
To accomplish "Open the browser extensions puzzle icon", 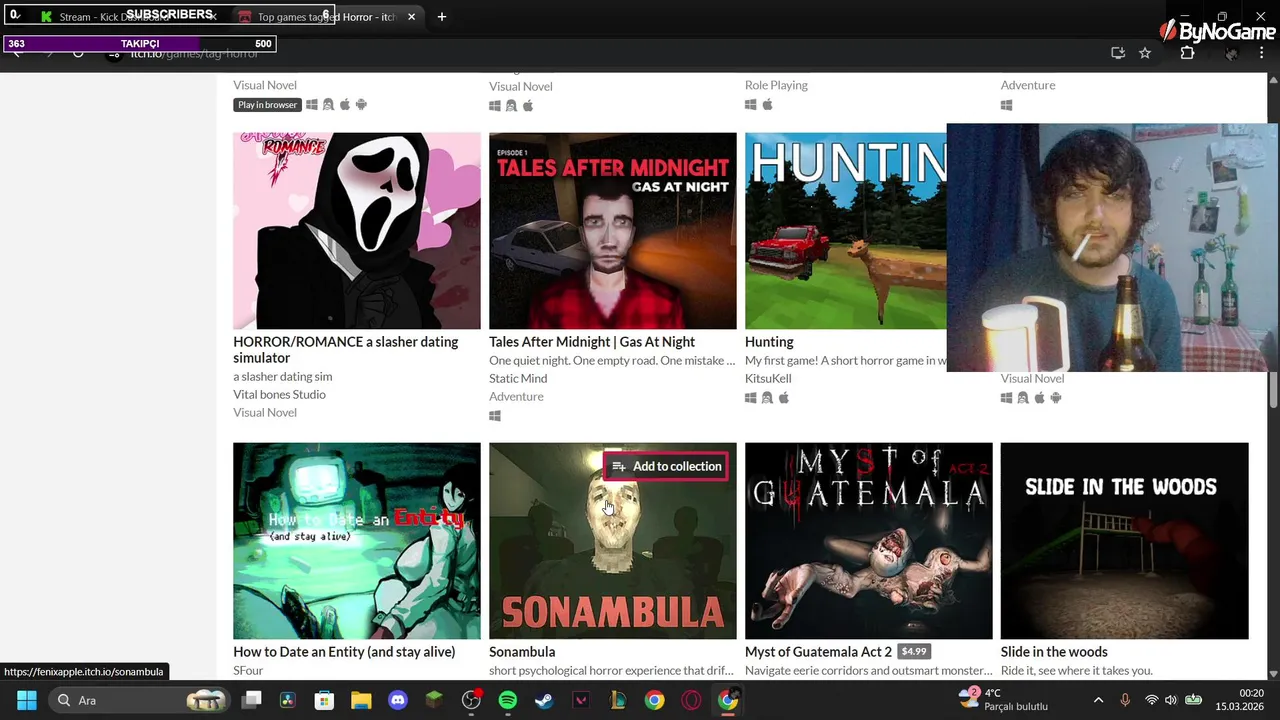I will coord(1188,53).
